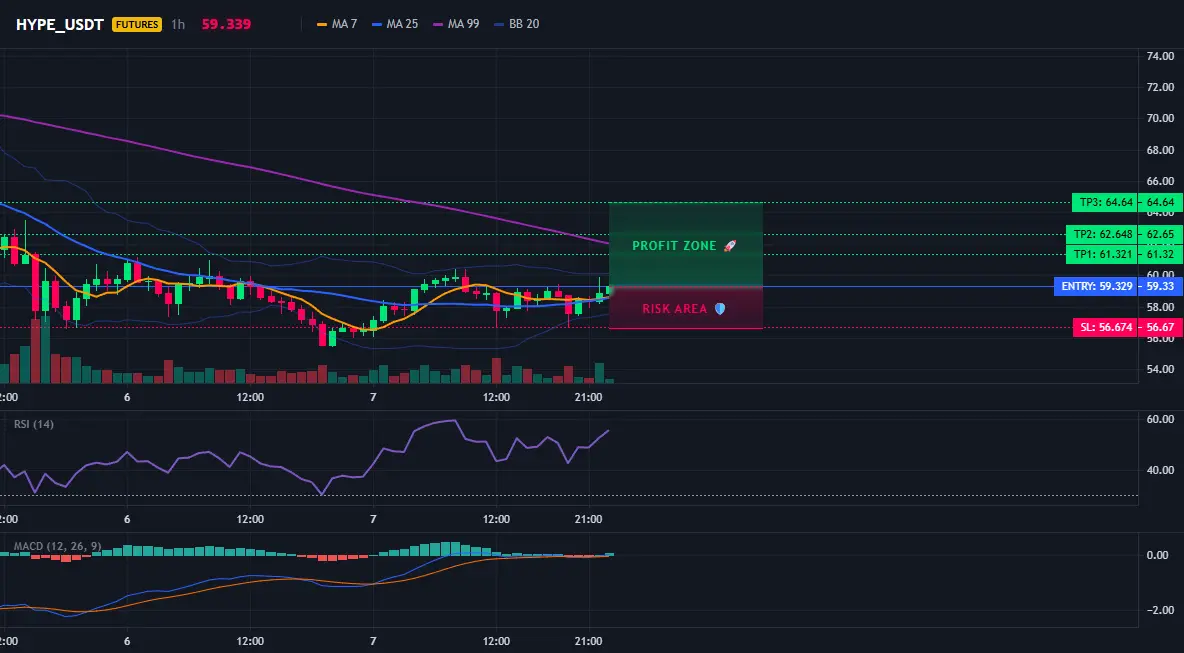
Task: Click the TP3: 64.64 price label
Action: pyautogui.click(x=1105, y=202)
